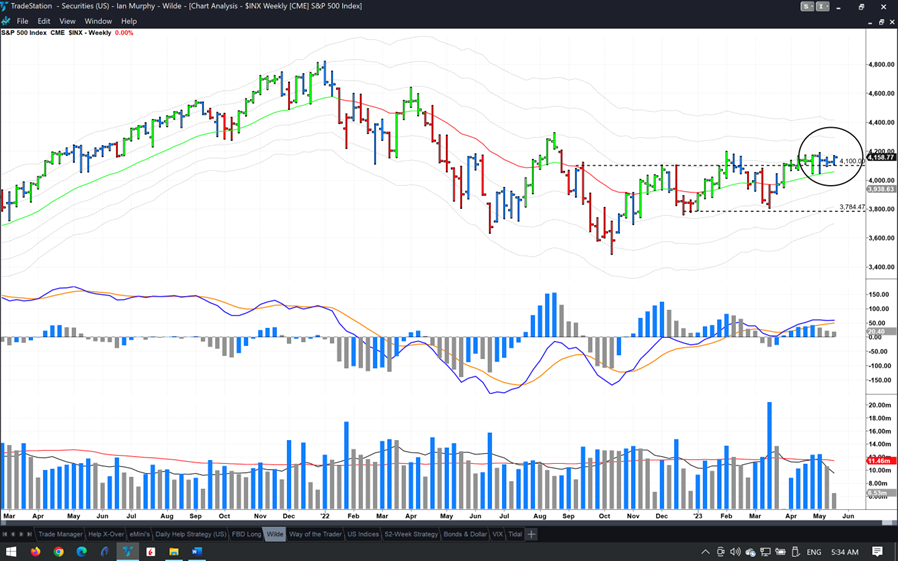Click the TradeStation icon in the taskbar
Viewport: 898px width, 561px height.
click(x=128, y=551)
